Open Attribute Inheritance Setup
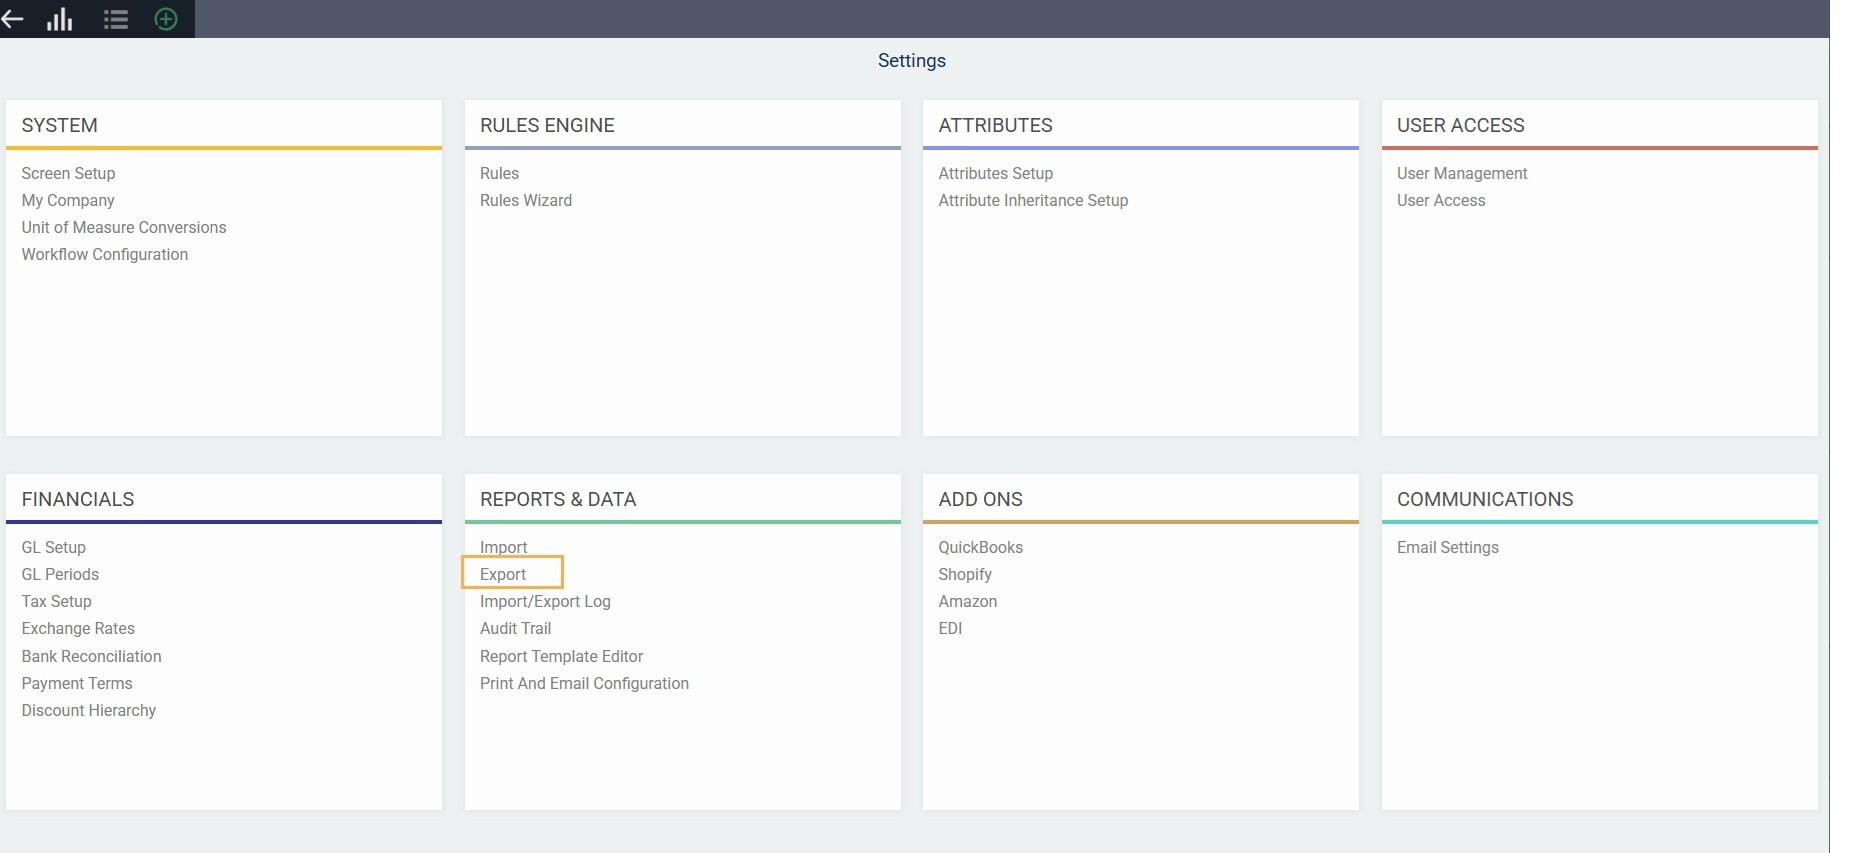 point(1033,200)
